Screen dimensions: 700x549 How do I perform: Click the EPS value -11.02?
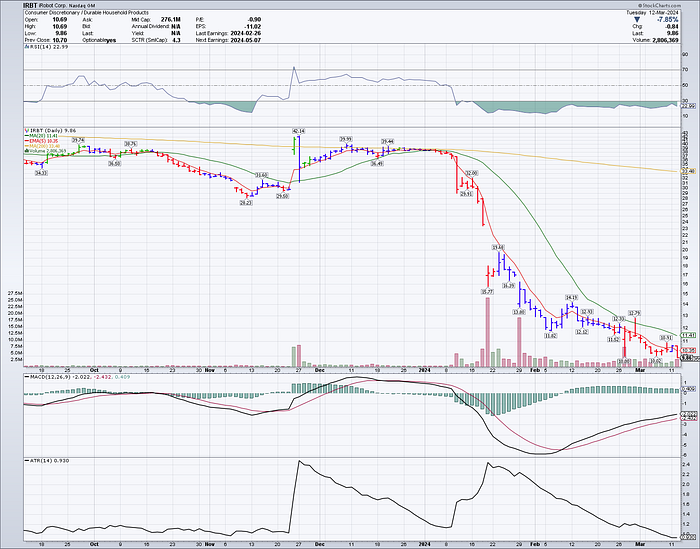coord(253,26)
